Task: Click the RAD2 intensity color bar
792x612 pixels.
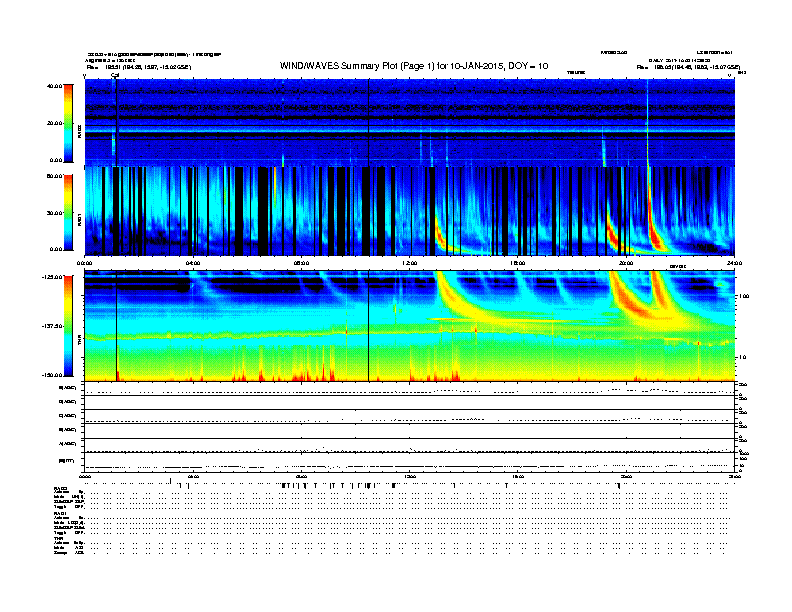Action: tap(68, 123)
